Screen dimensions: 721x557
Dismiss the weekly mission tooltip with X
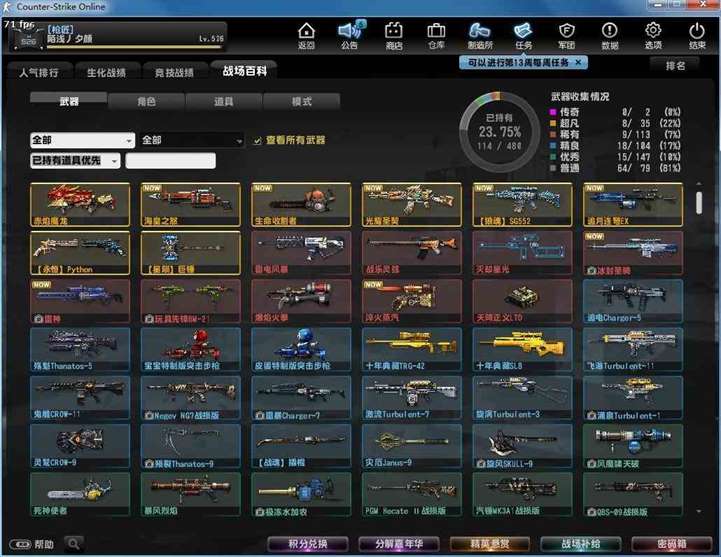[x=578, y=62]
